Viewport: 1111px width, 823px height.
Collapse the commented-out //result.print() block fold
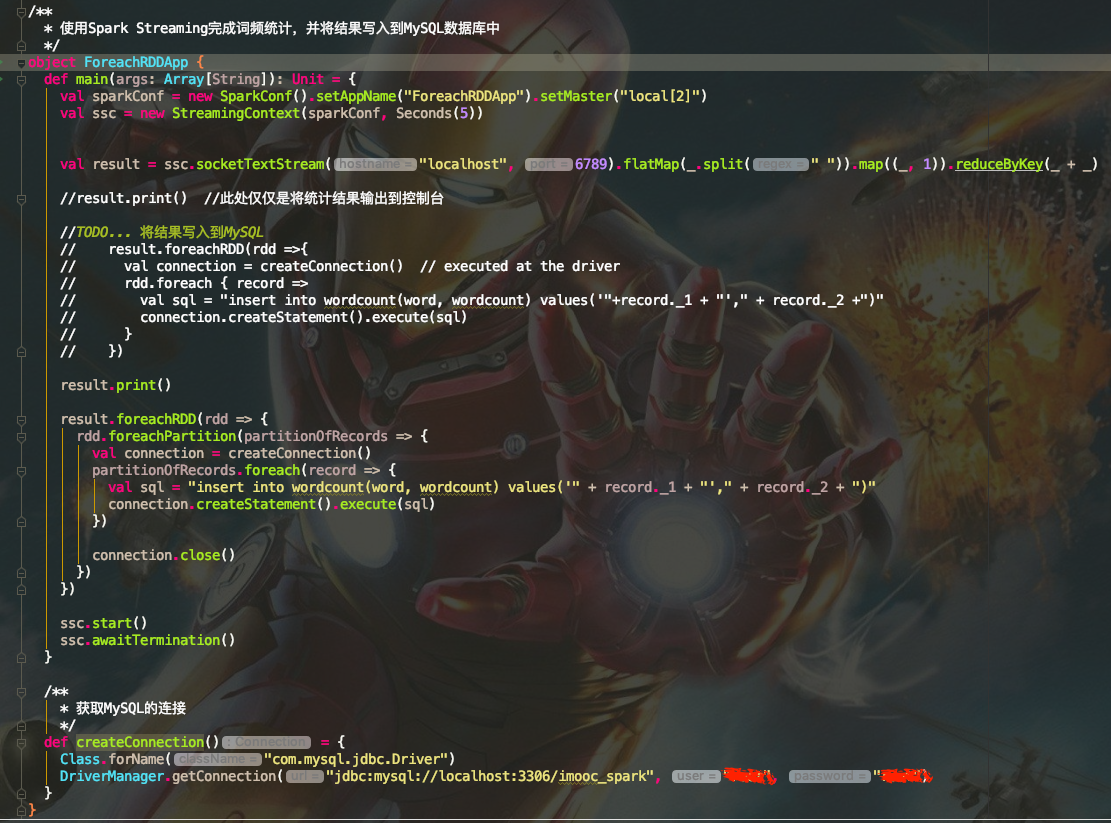[21, 199]
